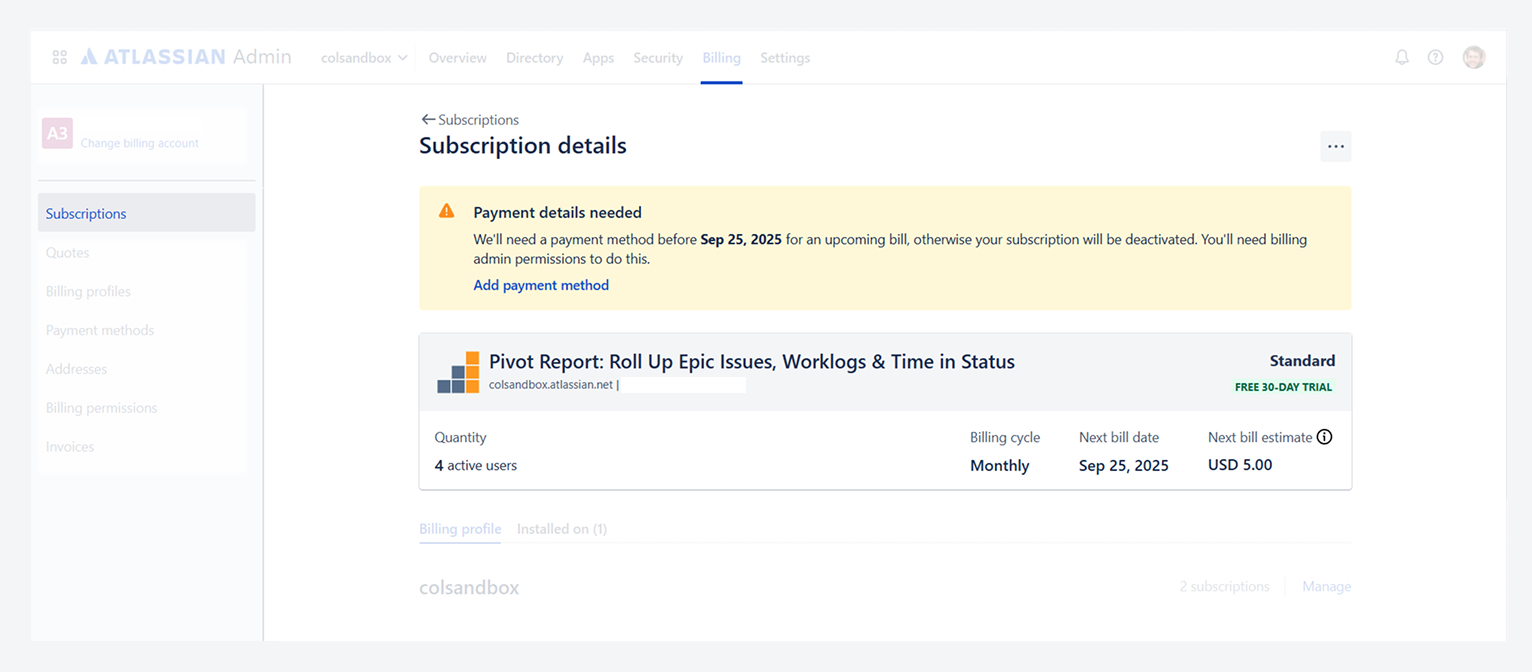This screenshot has height=672, width=1532.
Task: Click the Manage link for colsandbox
Action: (1326, 587)
